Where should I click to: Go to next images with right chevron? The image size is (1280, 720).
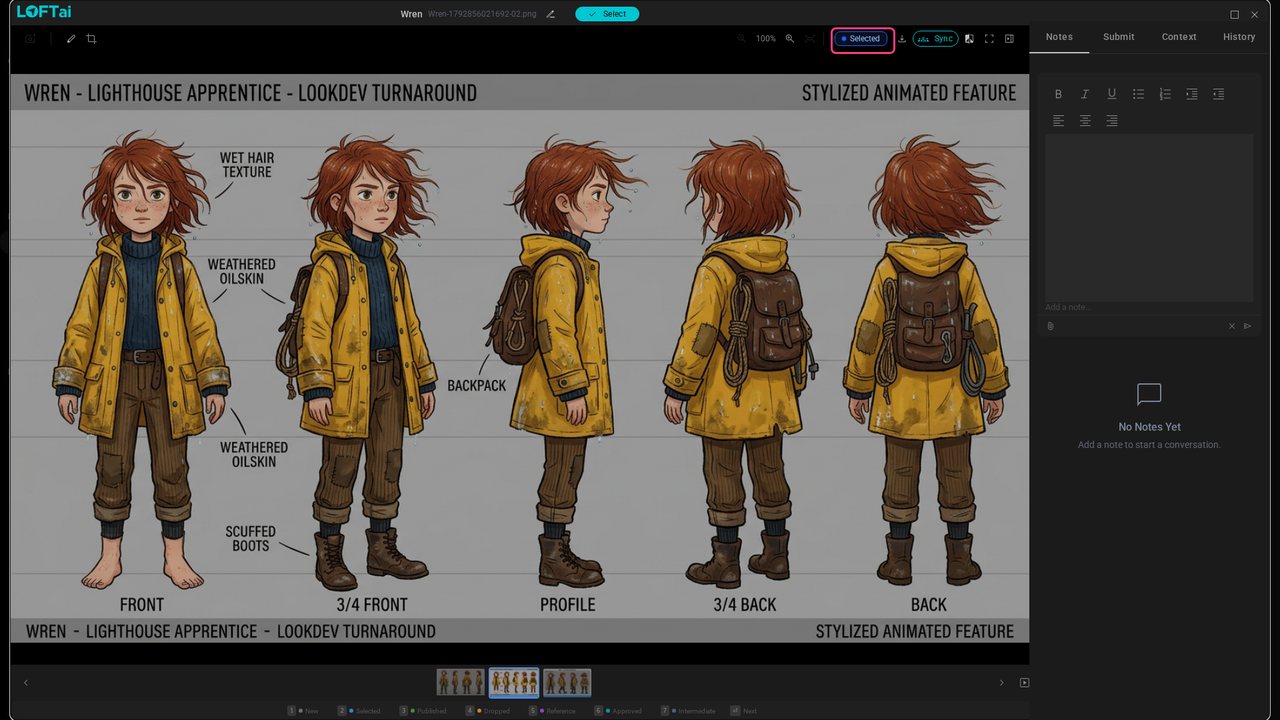(x=1001, y=683)
